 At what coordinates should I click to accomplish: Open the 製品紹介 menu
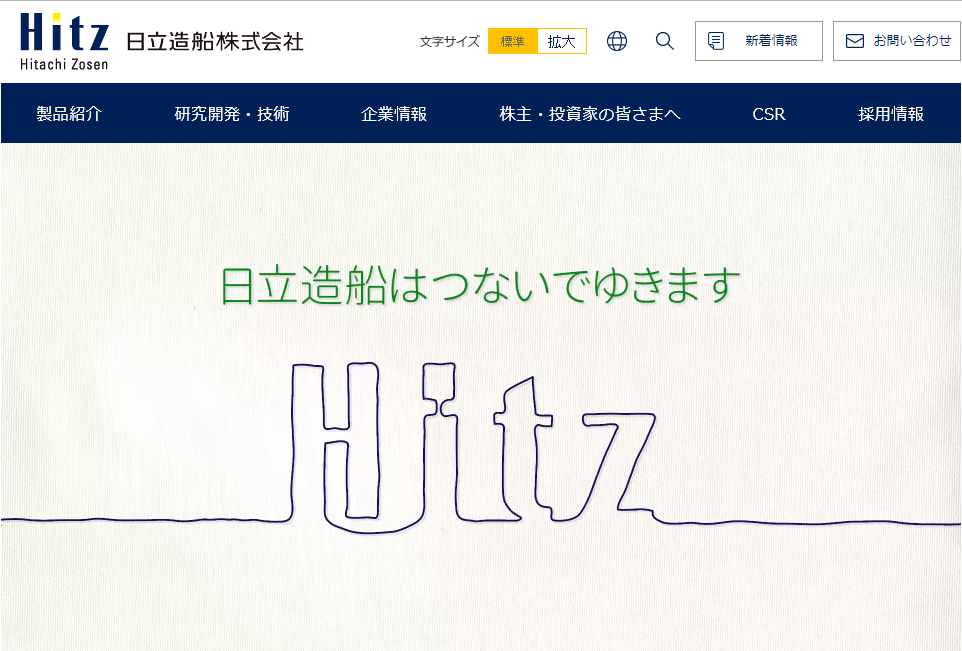[x=69, y=114]
